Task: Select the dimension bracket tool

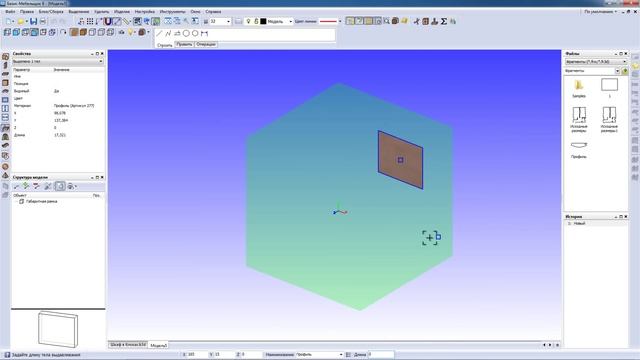Action: coord(204,33)
